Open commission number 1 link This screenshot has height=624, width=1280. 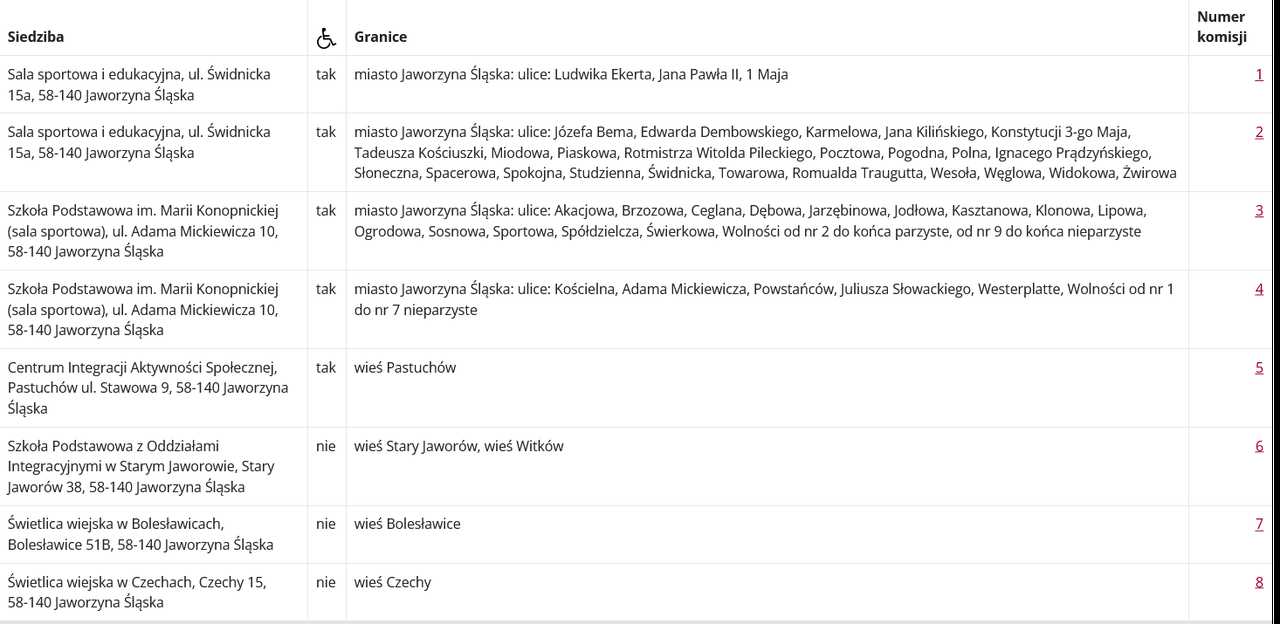1259,74
